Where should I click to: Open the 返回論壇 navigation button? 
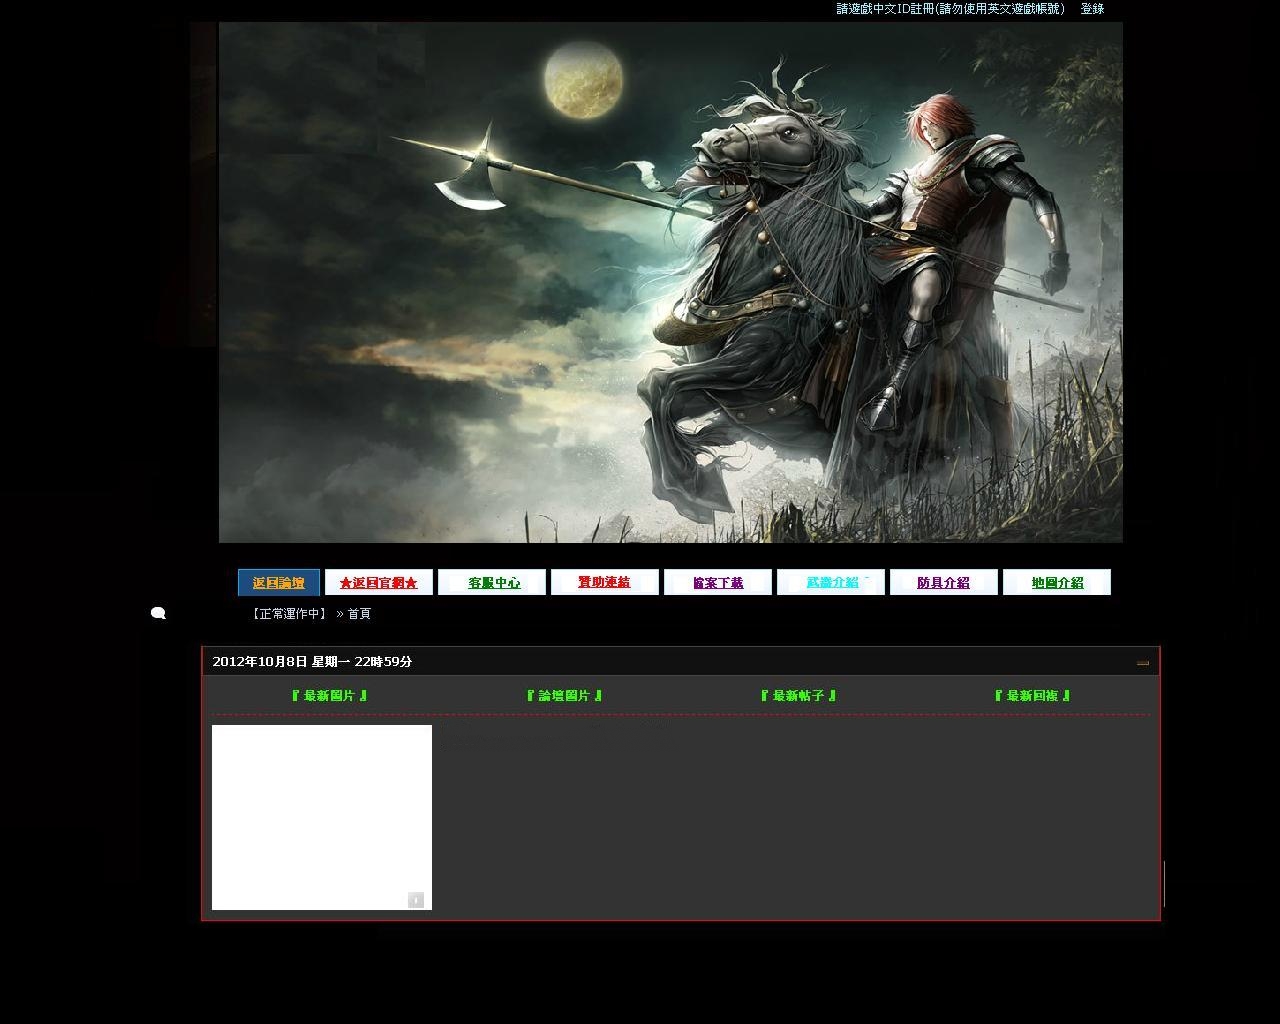(279, 582)
